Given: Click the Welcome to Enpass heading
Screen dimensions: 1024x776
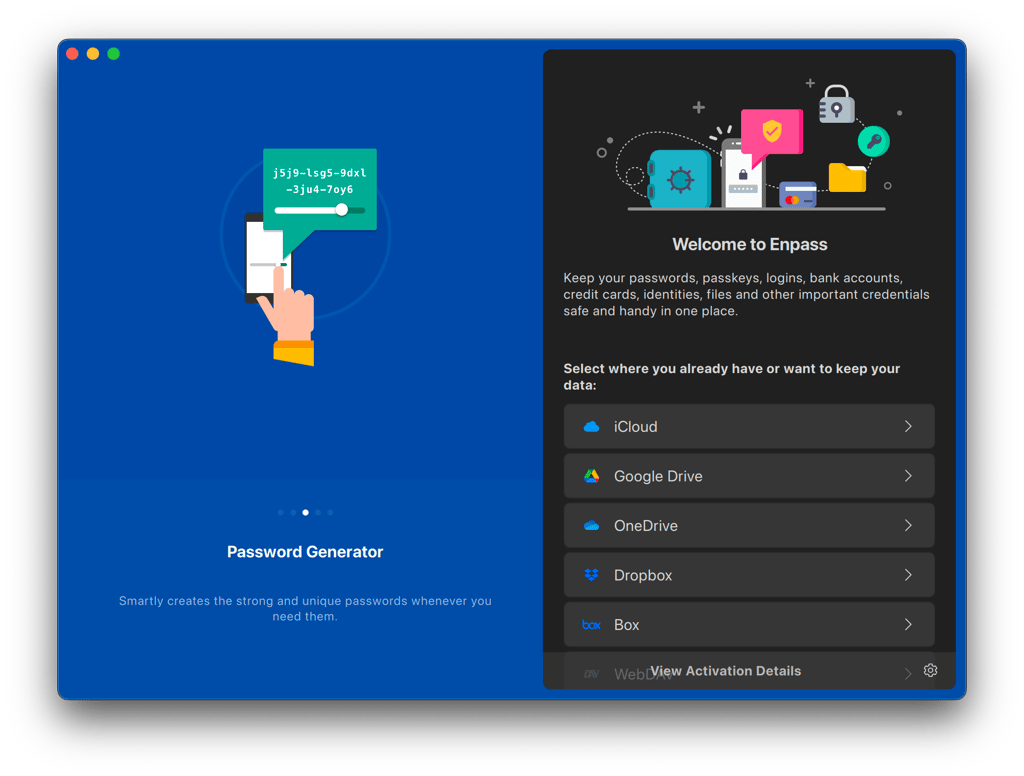Looking at the screenshot, I should point(750,244).
